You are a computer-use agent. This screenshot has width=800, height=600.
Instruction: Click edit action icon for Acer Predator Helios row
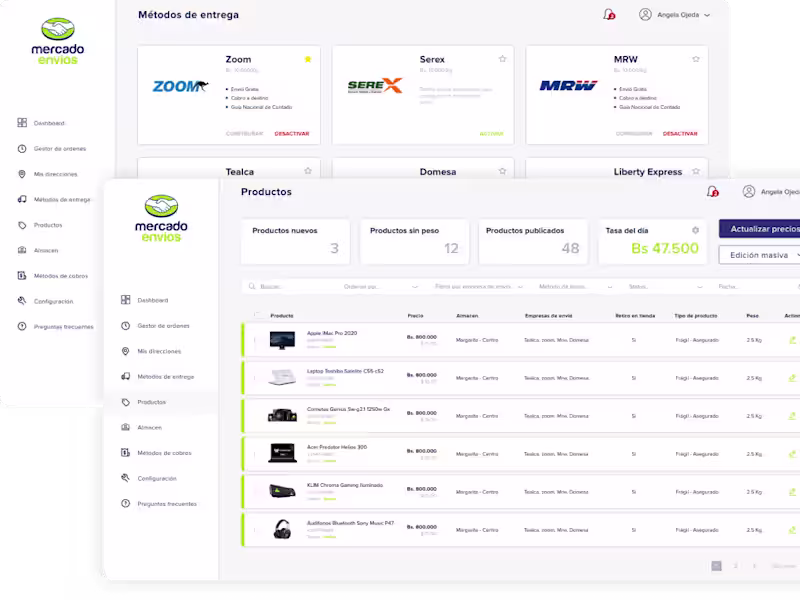pos(792,454)
